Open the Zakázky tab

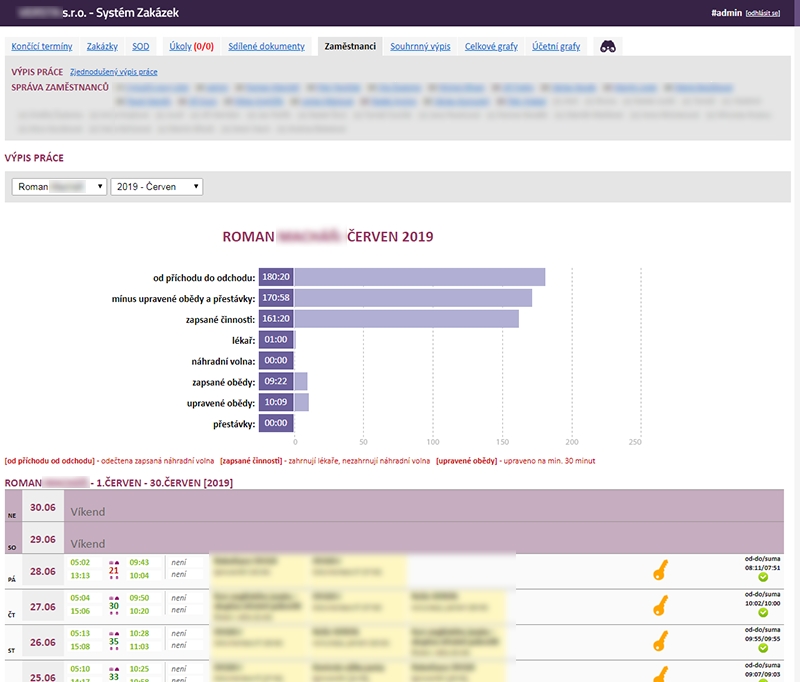pos(102,46)
